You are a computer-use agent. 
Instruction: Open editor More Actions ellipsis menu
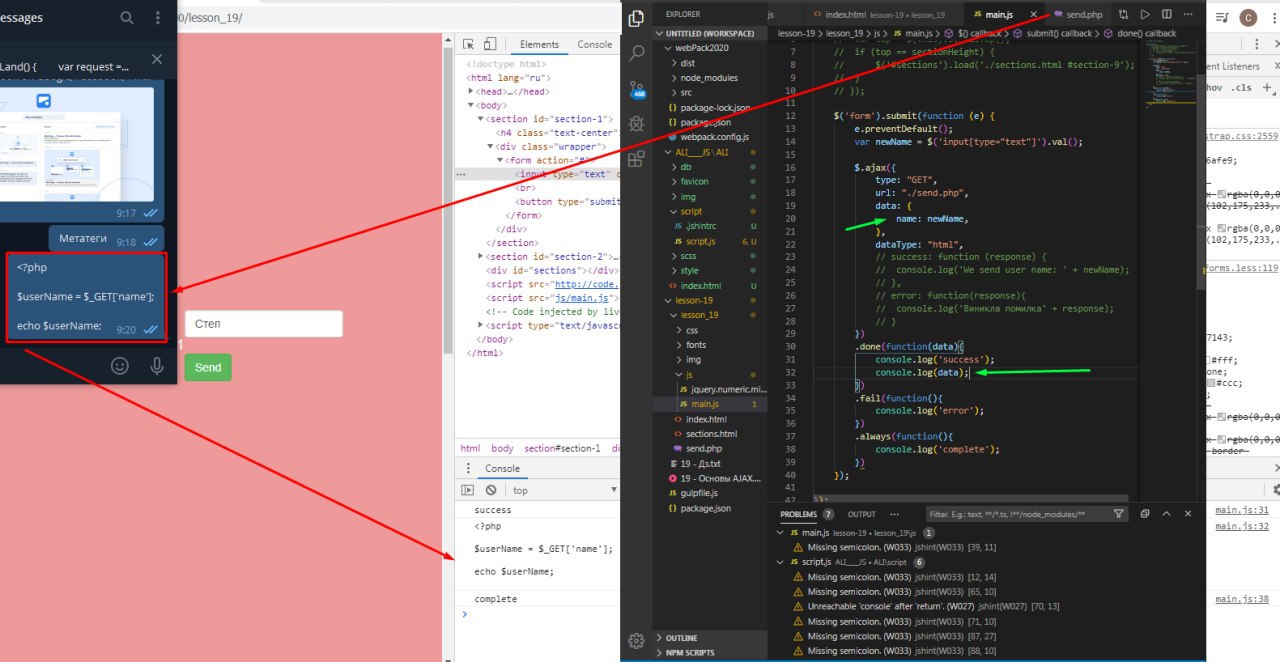[x=1188, y=15]
